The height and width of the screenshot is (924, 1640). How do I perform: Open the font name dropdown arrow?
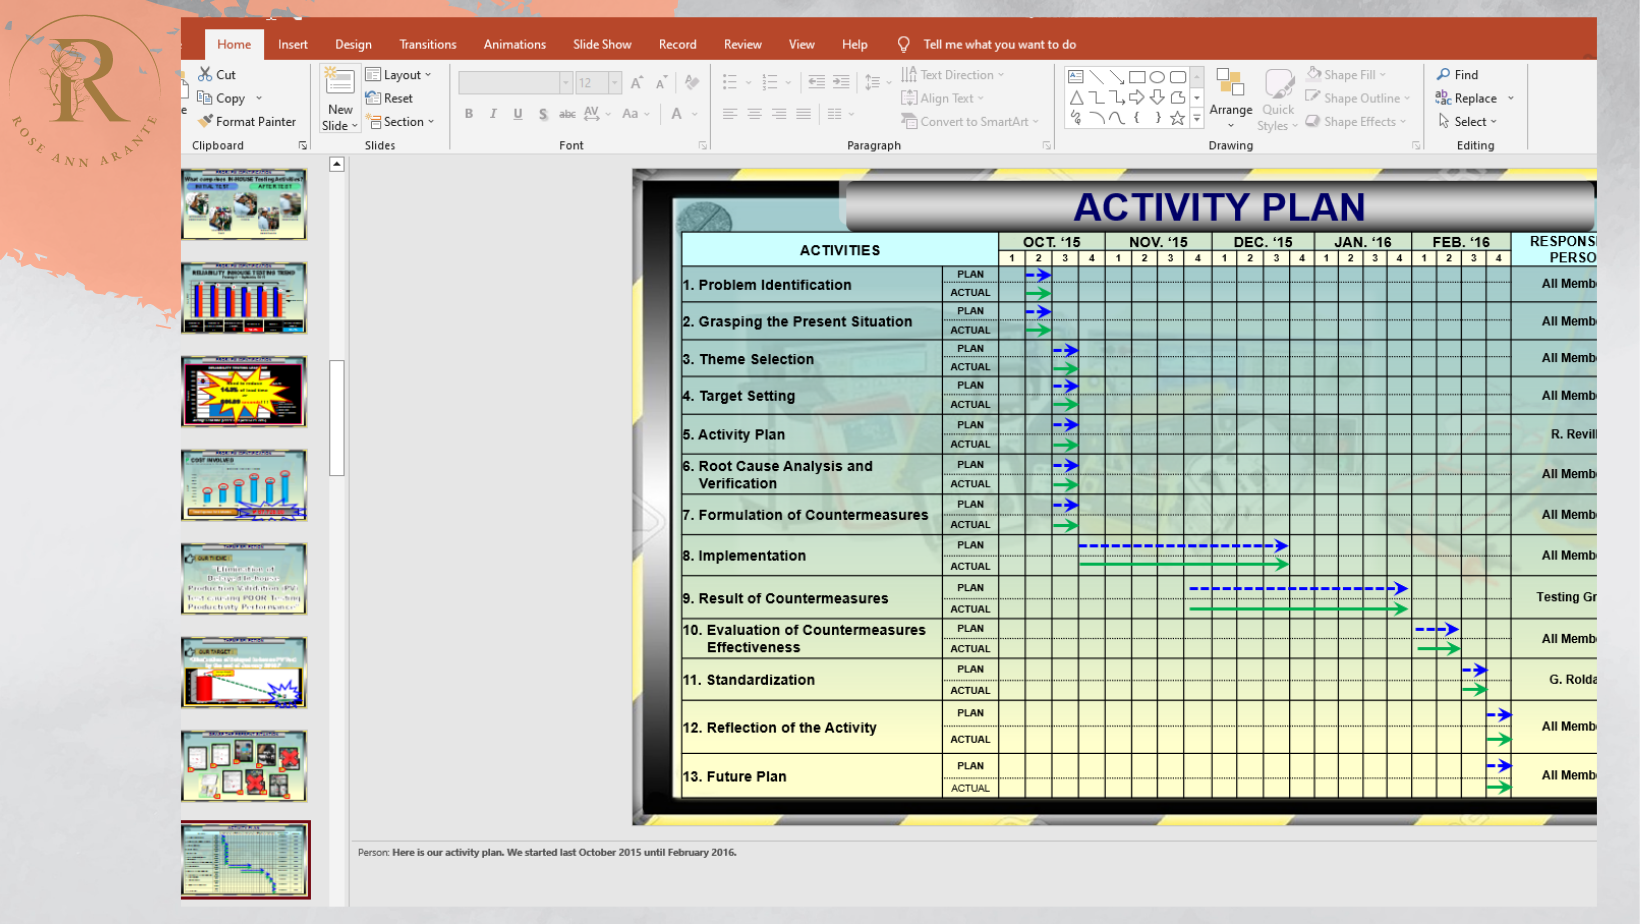pyautogui.click(x=566, y=83)
